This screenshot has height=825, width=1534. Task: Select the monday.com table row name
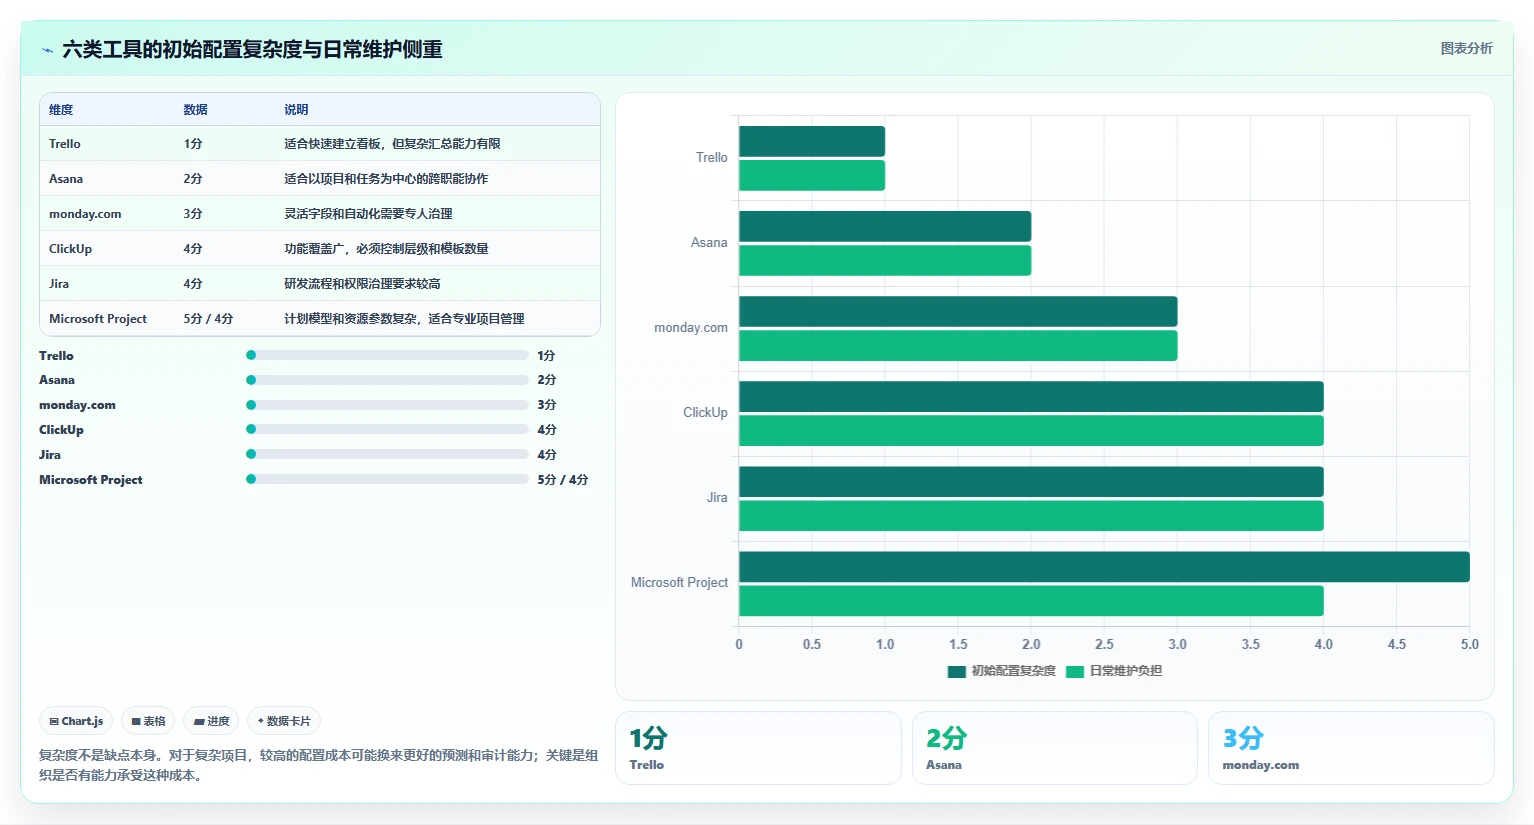pos(85,214)
